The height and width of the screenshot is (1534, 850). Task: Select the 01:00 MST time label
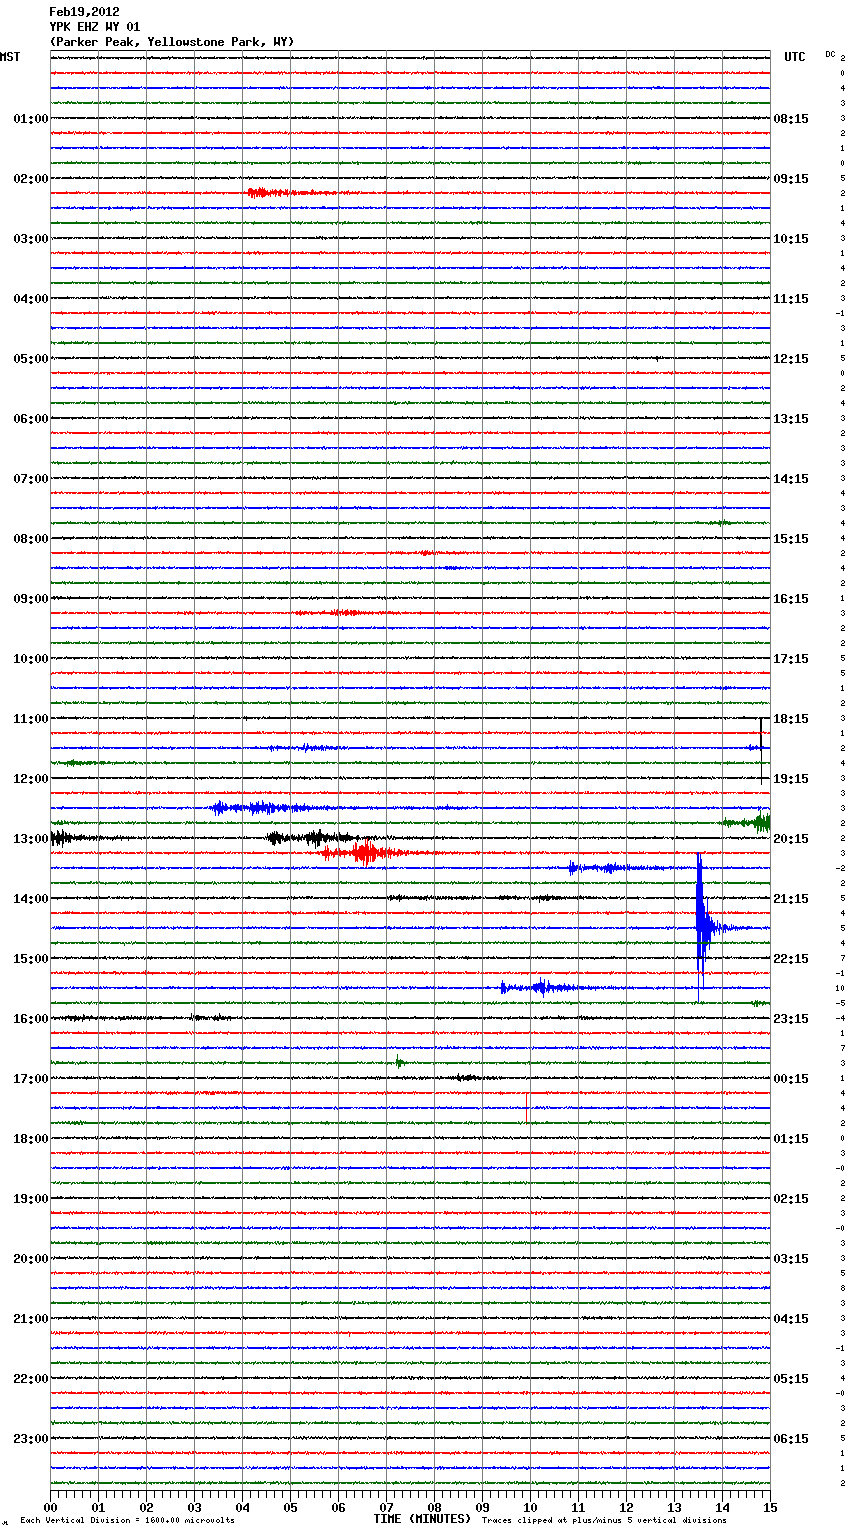tap(31, 119)
